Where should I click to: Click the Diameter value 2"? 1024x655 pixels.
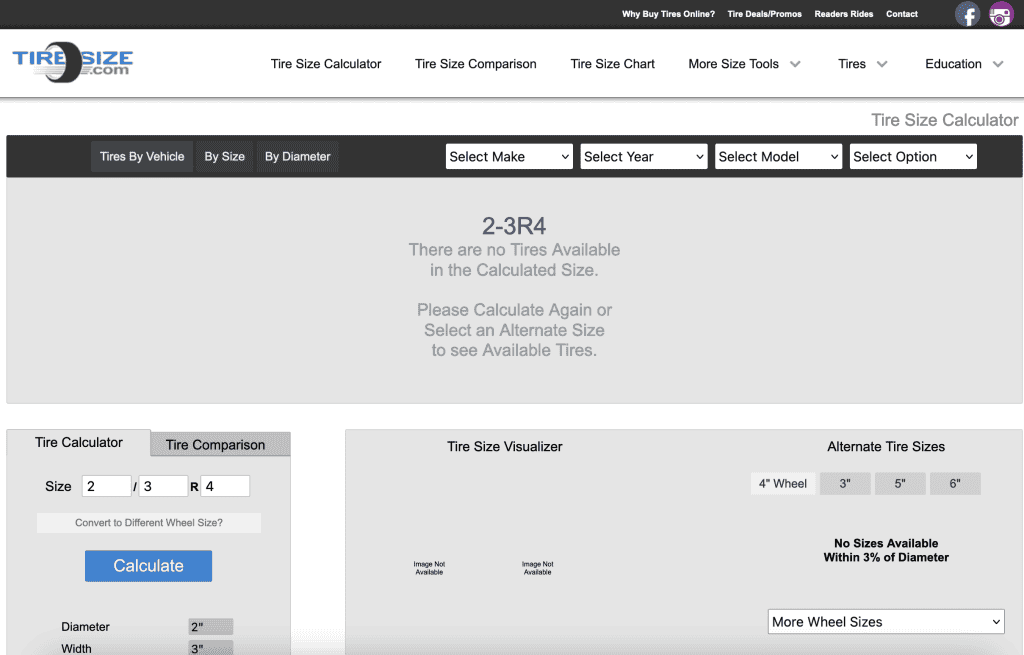pos(210,627)
